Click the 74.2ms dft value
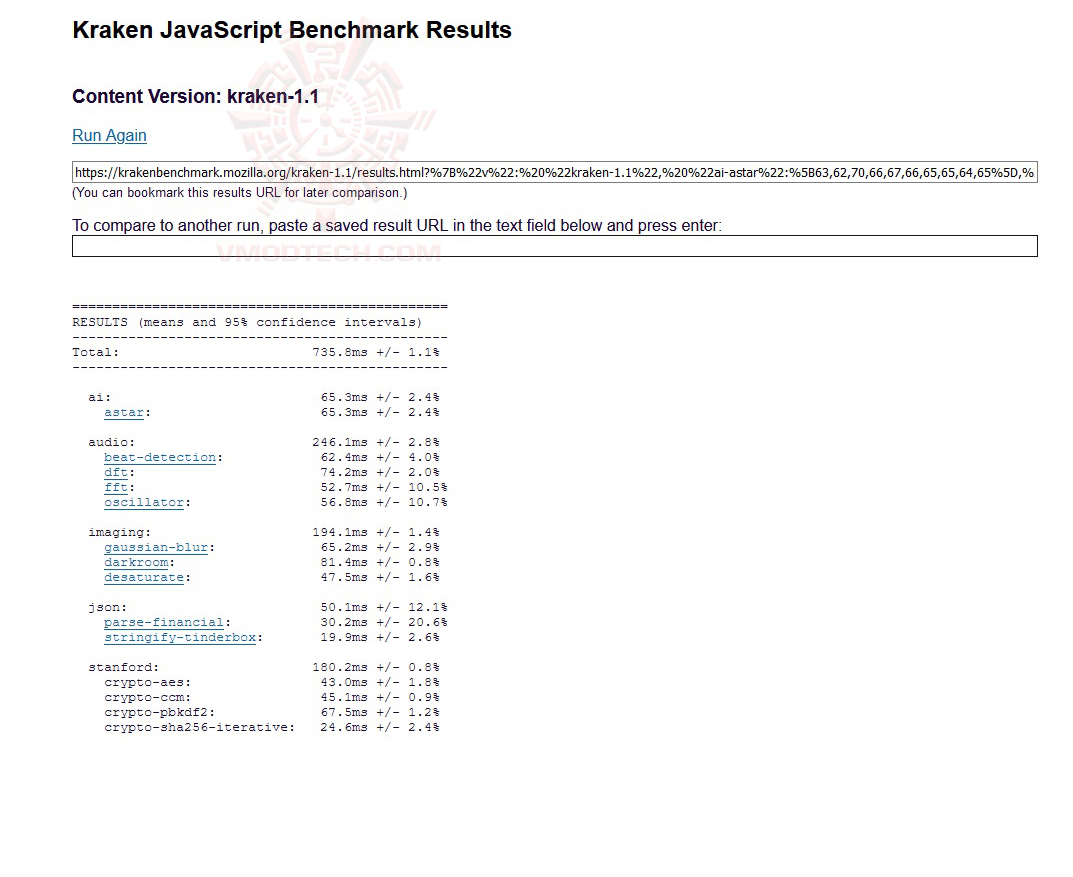 coord(344,473)
